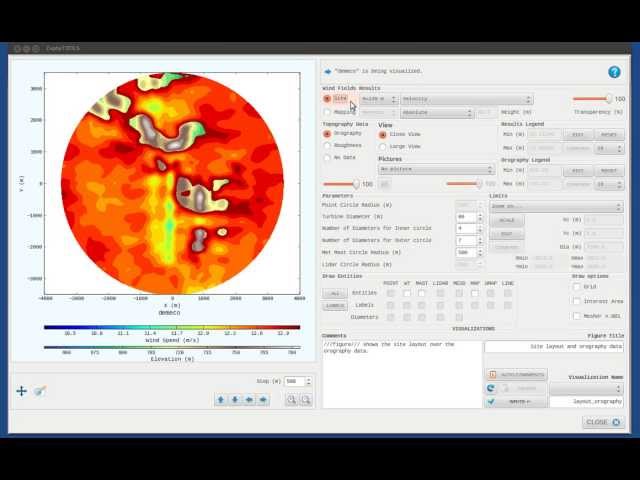Click the Scale button under Limits

coord(507,220)
